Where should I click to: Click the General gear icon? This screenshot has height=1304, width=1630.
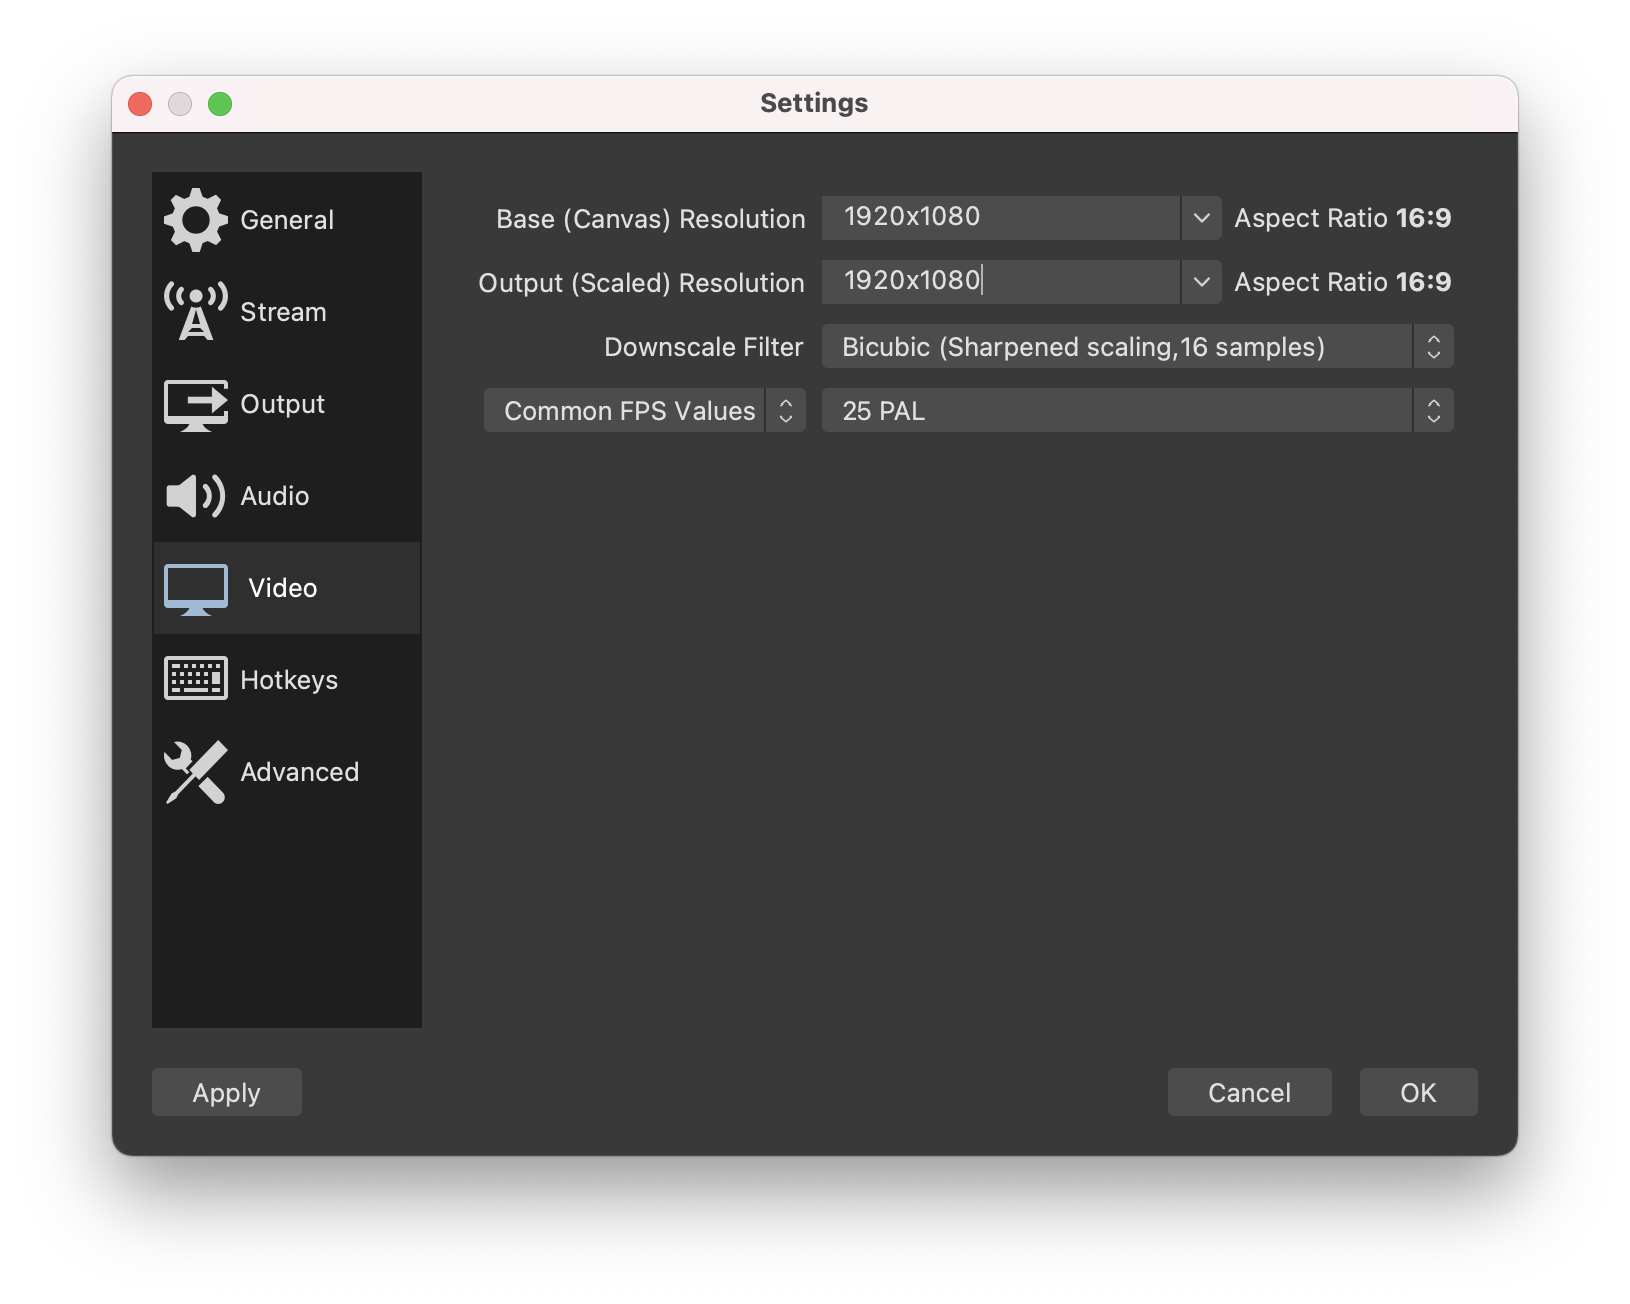(x=195, y=220)
